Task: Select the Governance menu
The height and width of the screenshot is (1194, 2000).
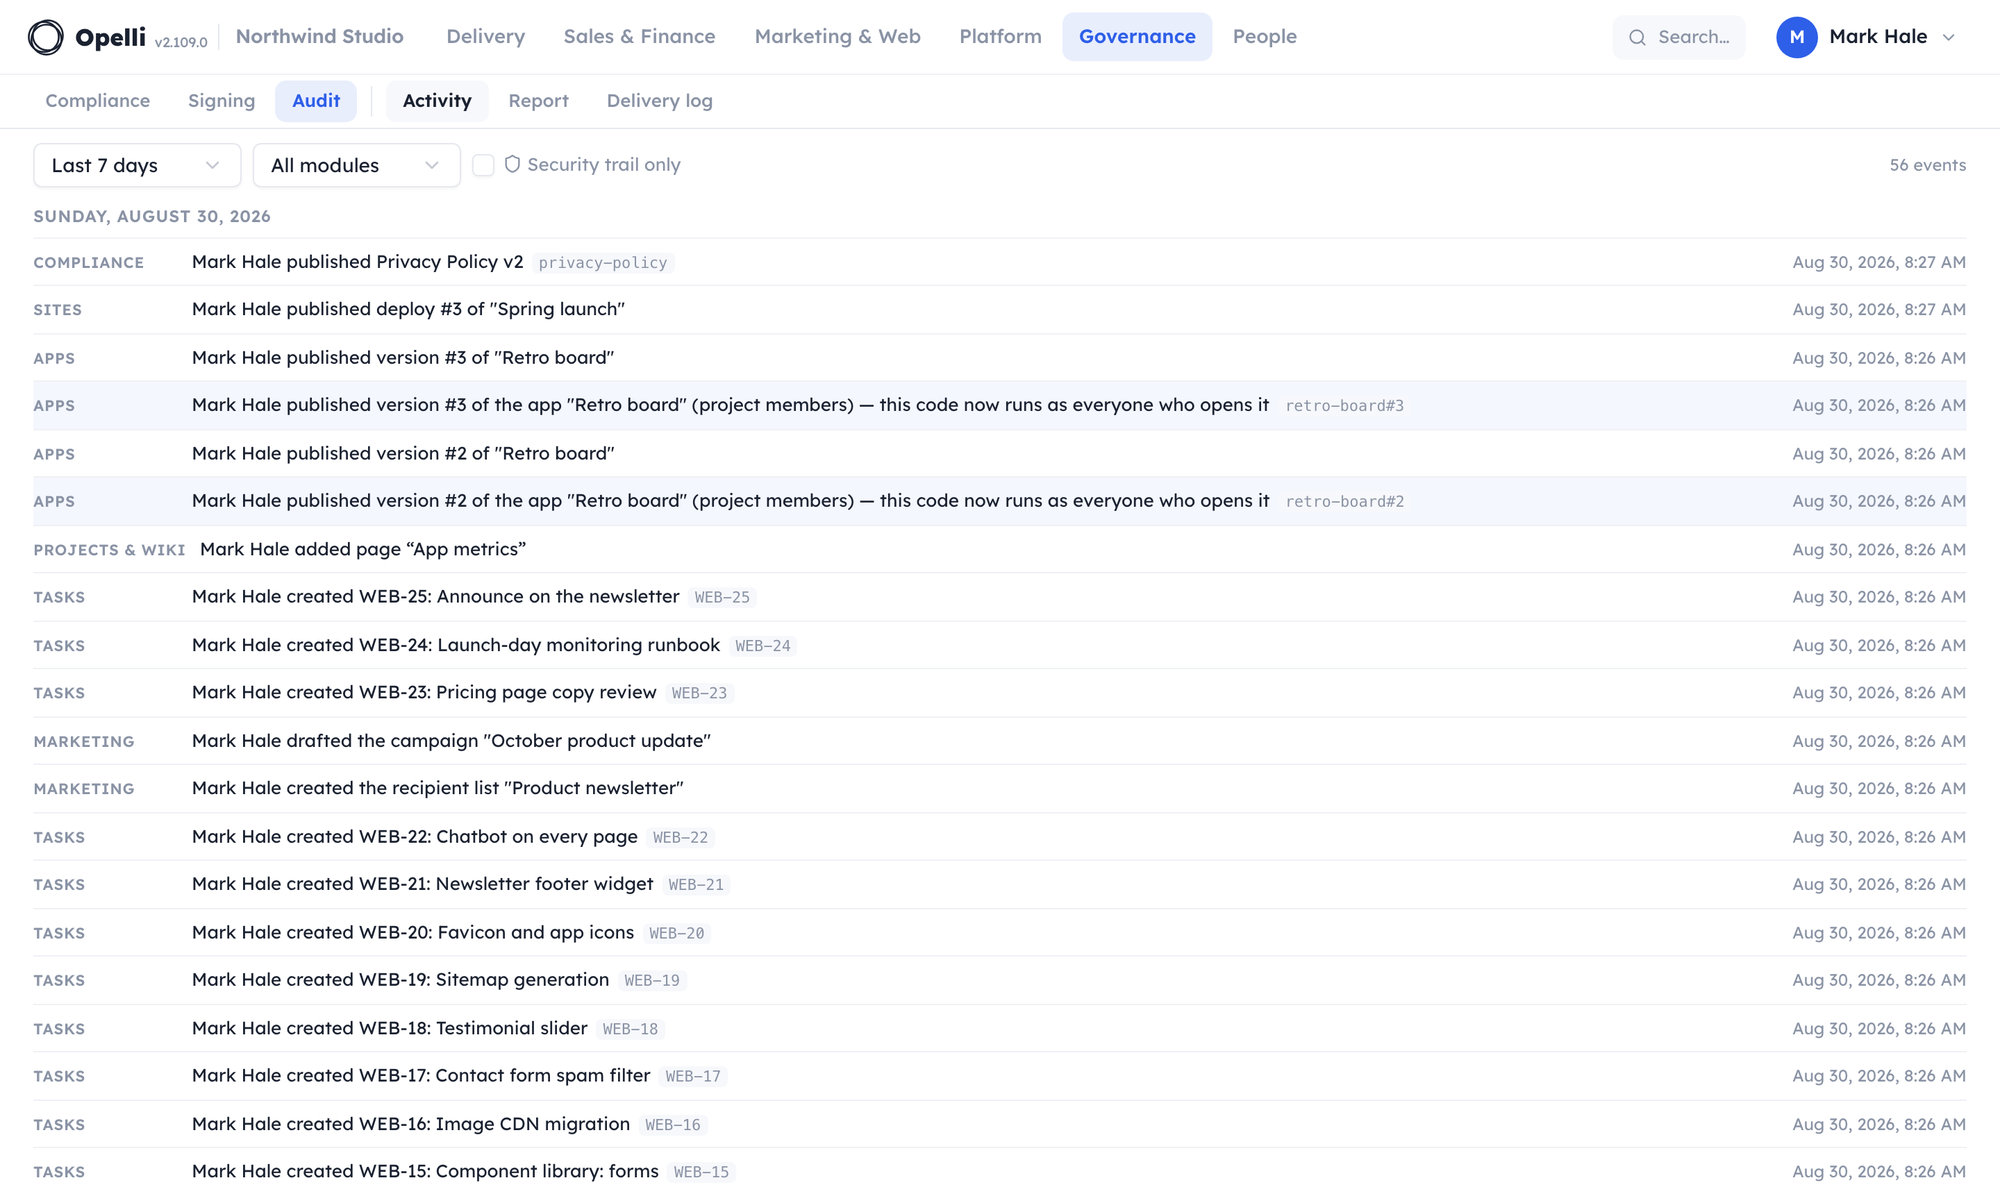Action: click(1137, 37)
